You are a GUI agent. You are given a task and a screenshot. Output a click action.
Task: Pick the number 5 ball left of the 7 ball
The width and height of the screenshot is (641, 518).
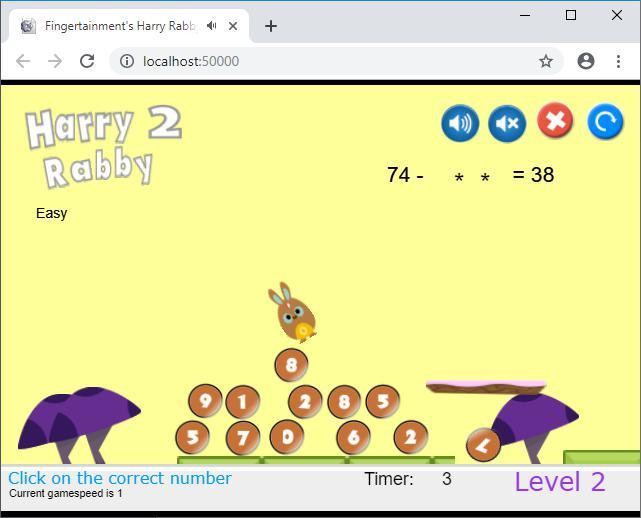pos(192,437)
